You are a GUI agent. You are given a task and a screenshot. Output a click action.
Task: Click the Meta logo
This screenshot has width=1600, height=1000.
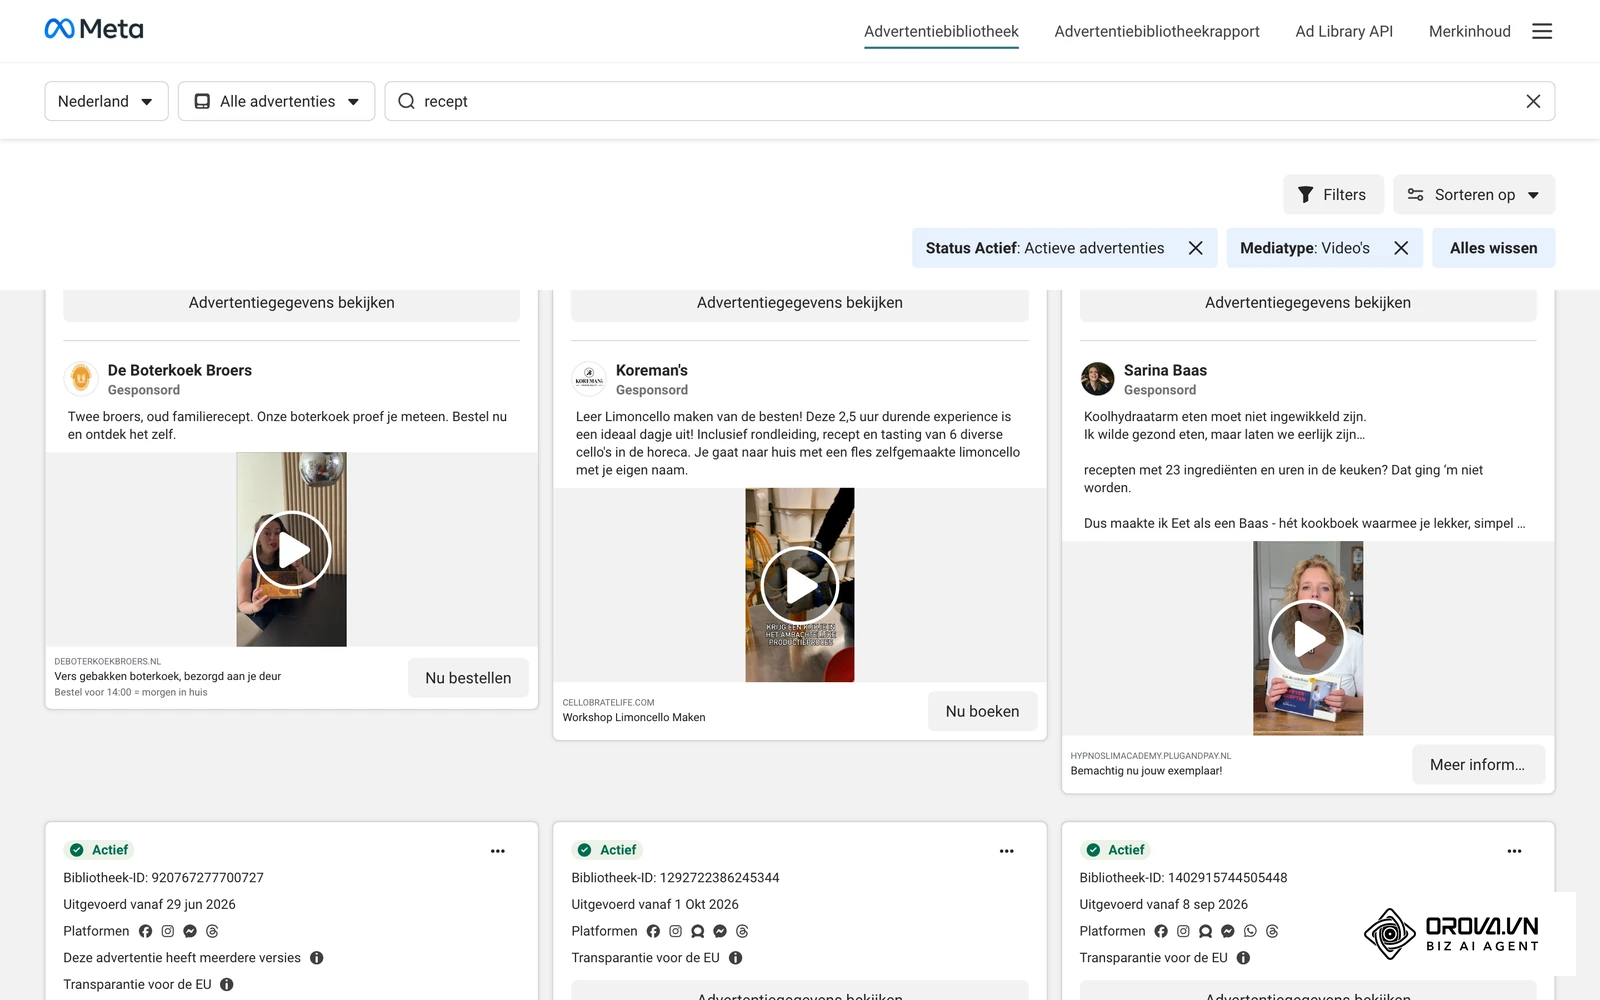(x=94, y=29)
